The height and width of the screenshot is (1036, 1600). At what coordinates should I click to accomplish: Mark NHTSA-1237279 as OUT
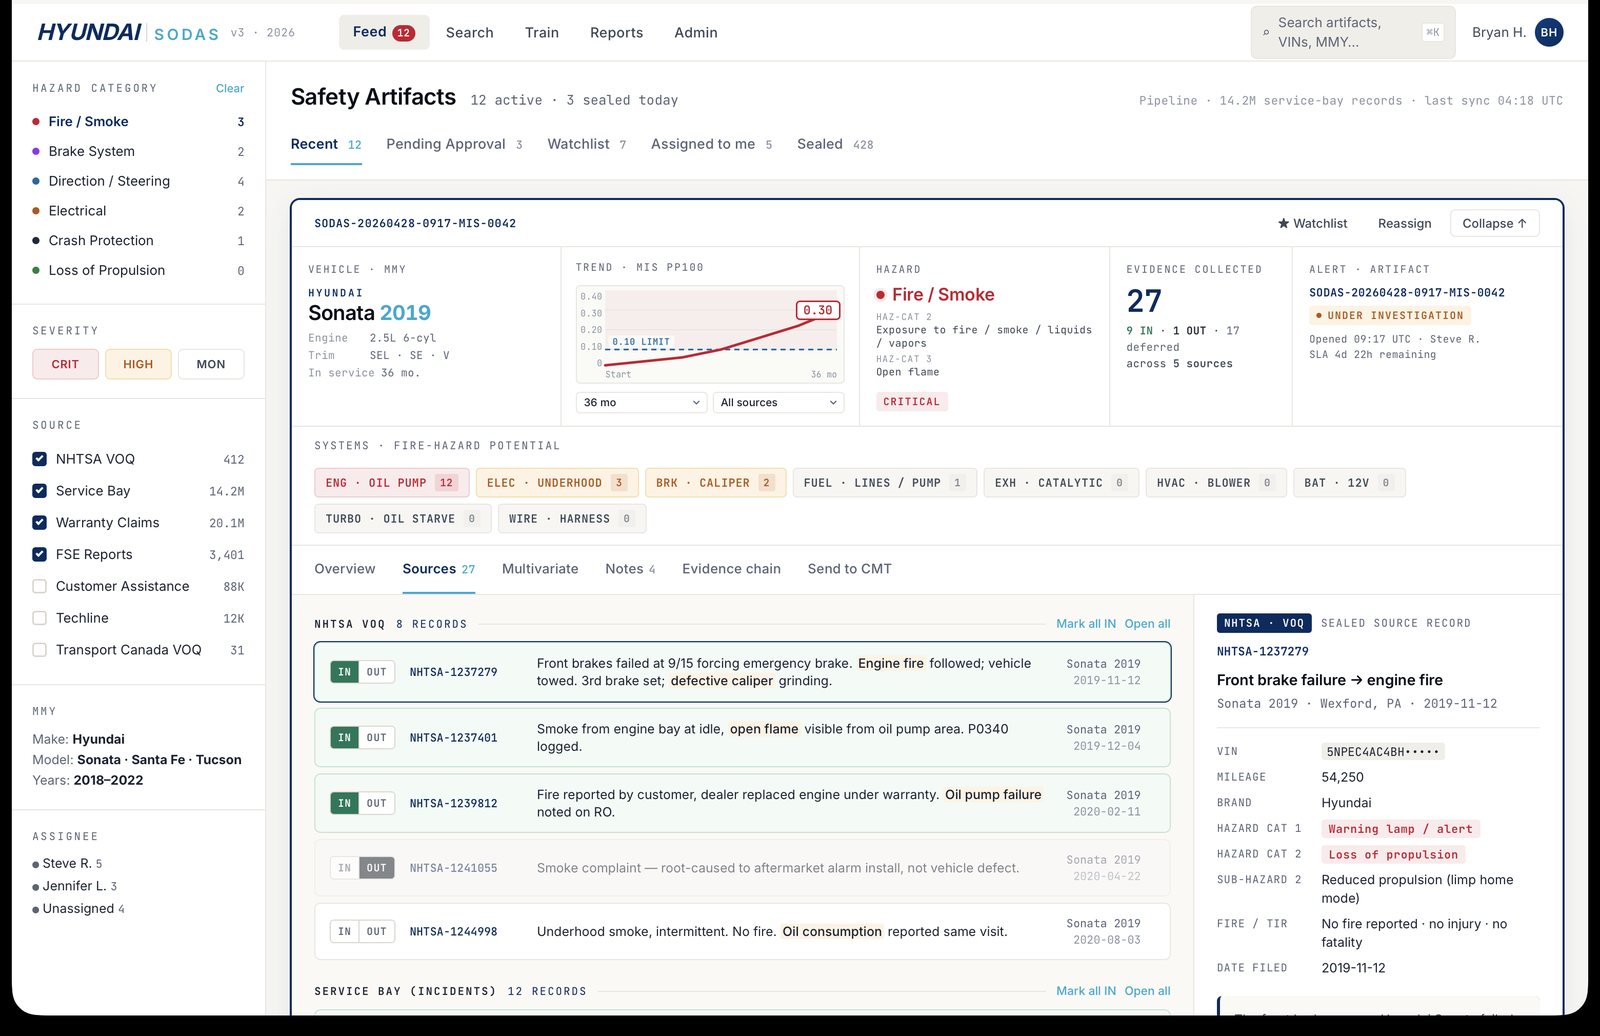click(376, 672)
